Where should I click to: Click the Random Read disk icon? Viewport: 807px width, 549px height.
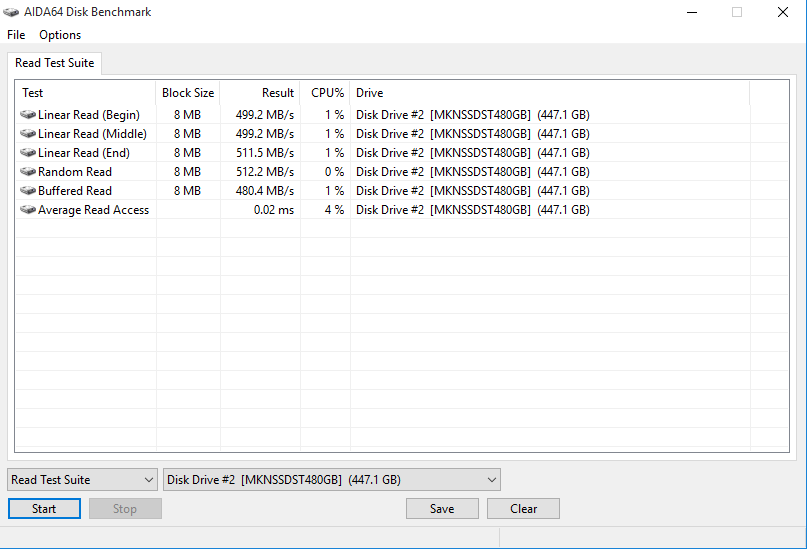pos(28,171)
